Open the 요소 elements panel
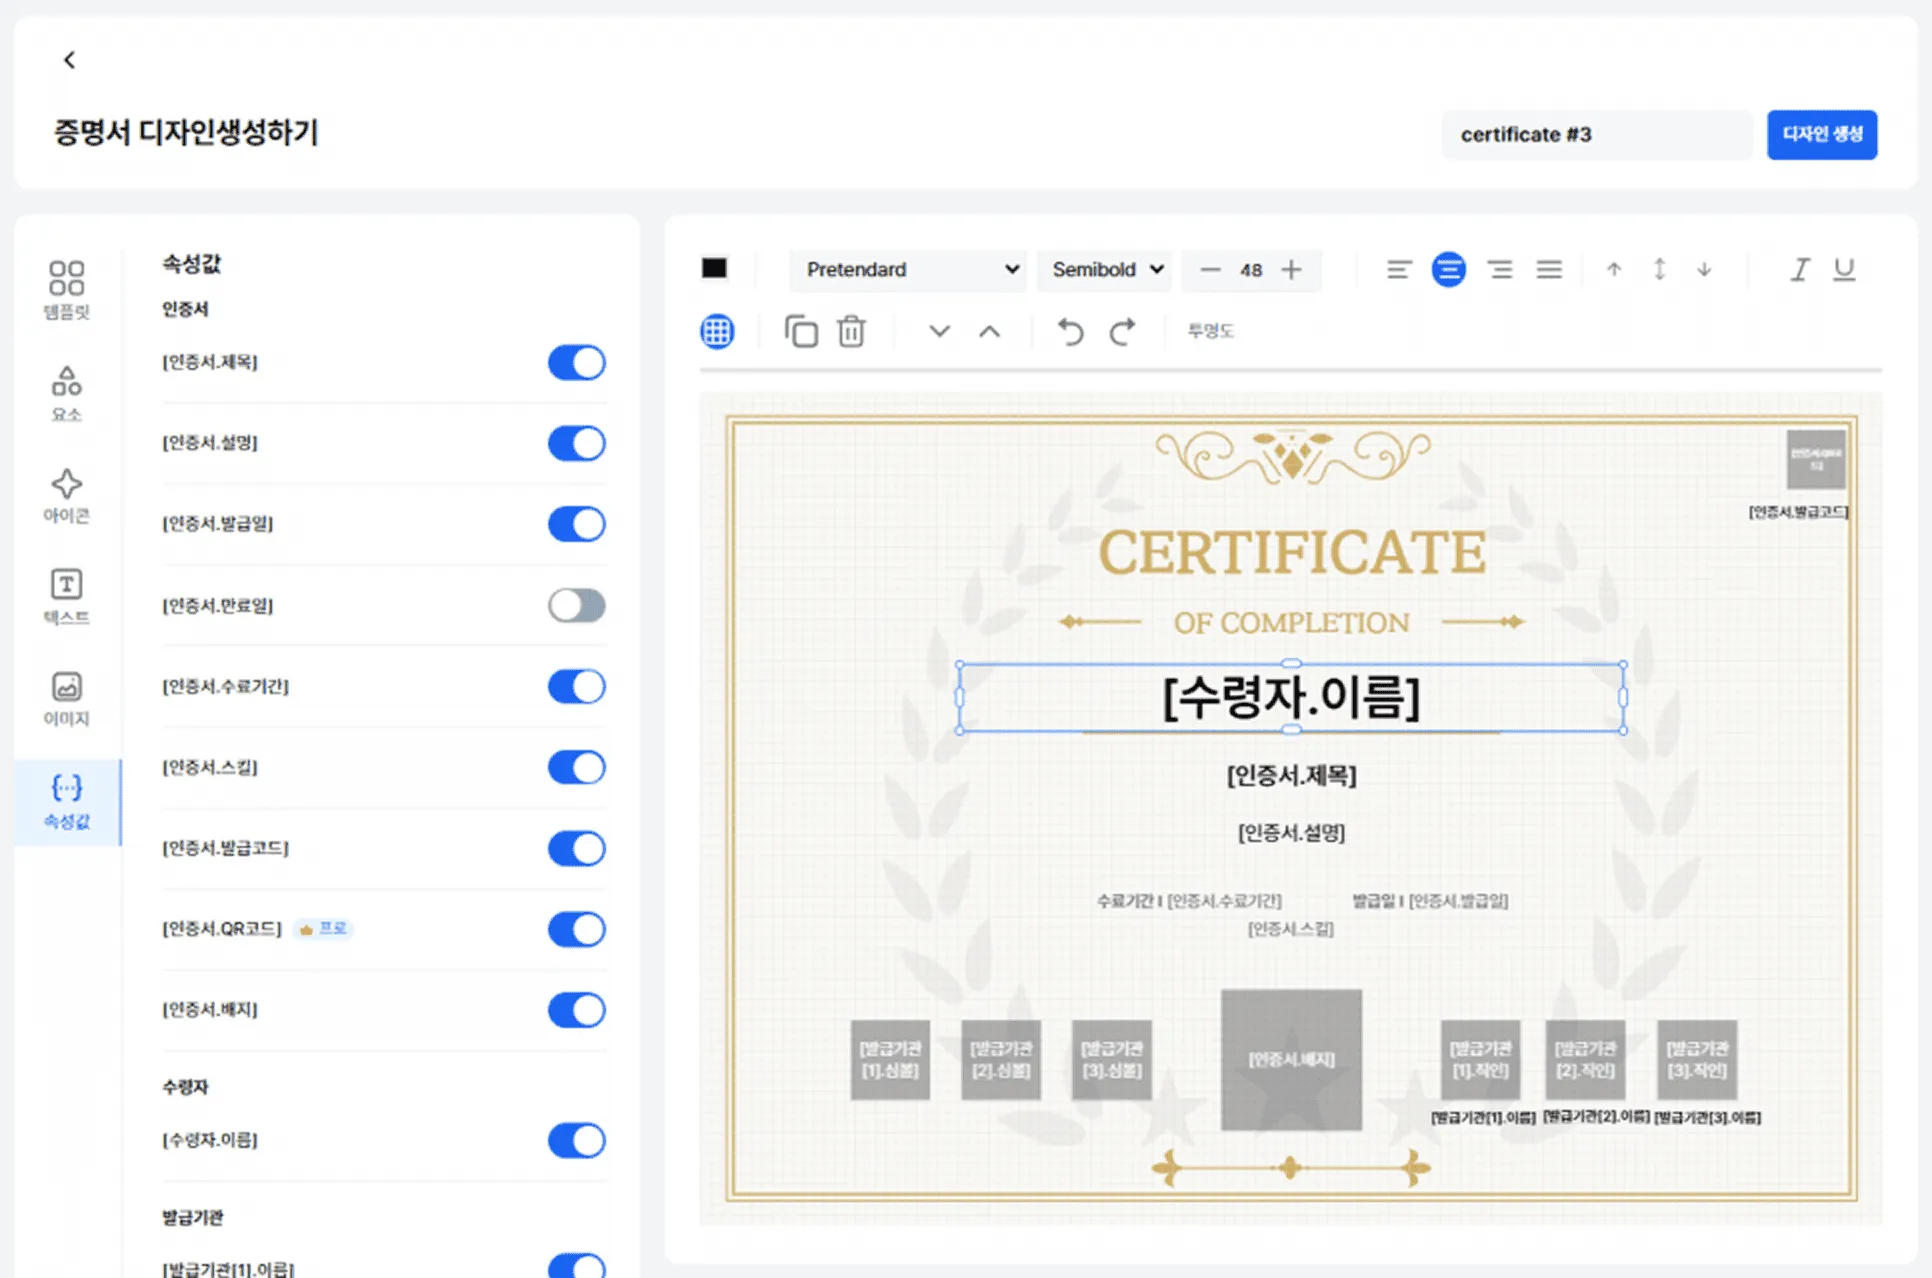Image resolution: width=1932 pixels, height=1278 pixels. point(66,392)
